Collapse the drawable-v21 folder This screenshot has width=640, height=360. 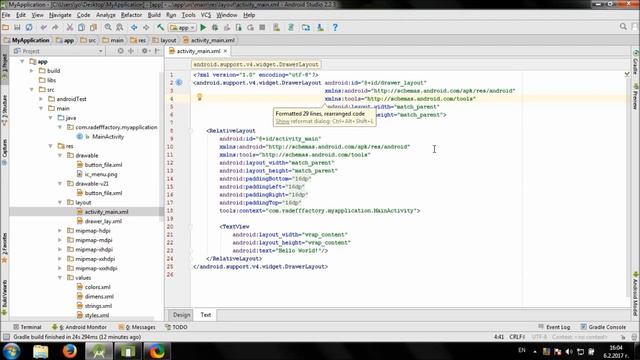click(x=60, y=184)
